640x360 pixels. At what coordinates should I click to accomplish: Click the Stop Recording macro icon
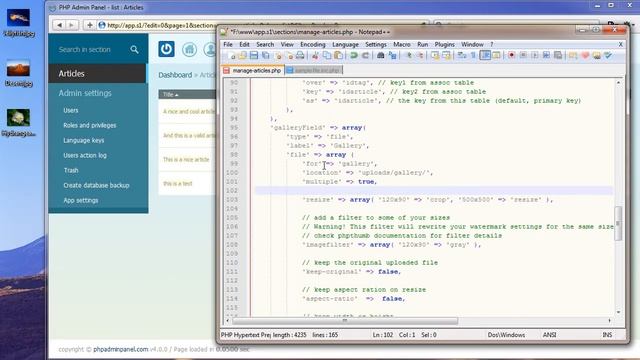(523, 56)
